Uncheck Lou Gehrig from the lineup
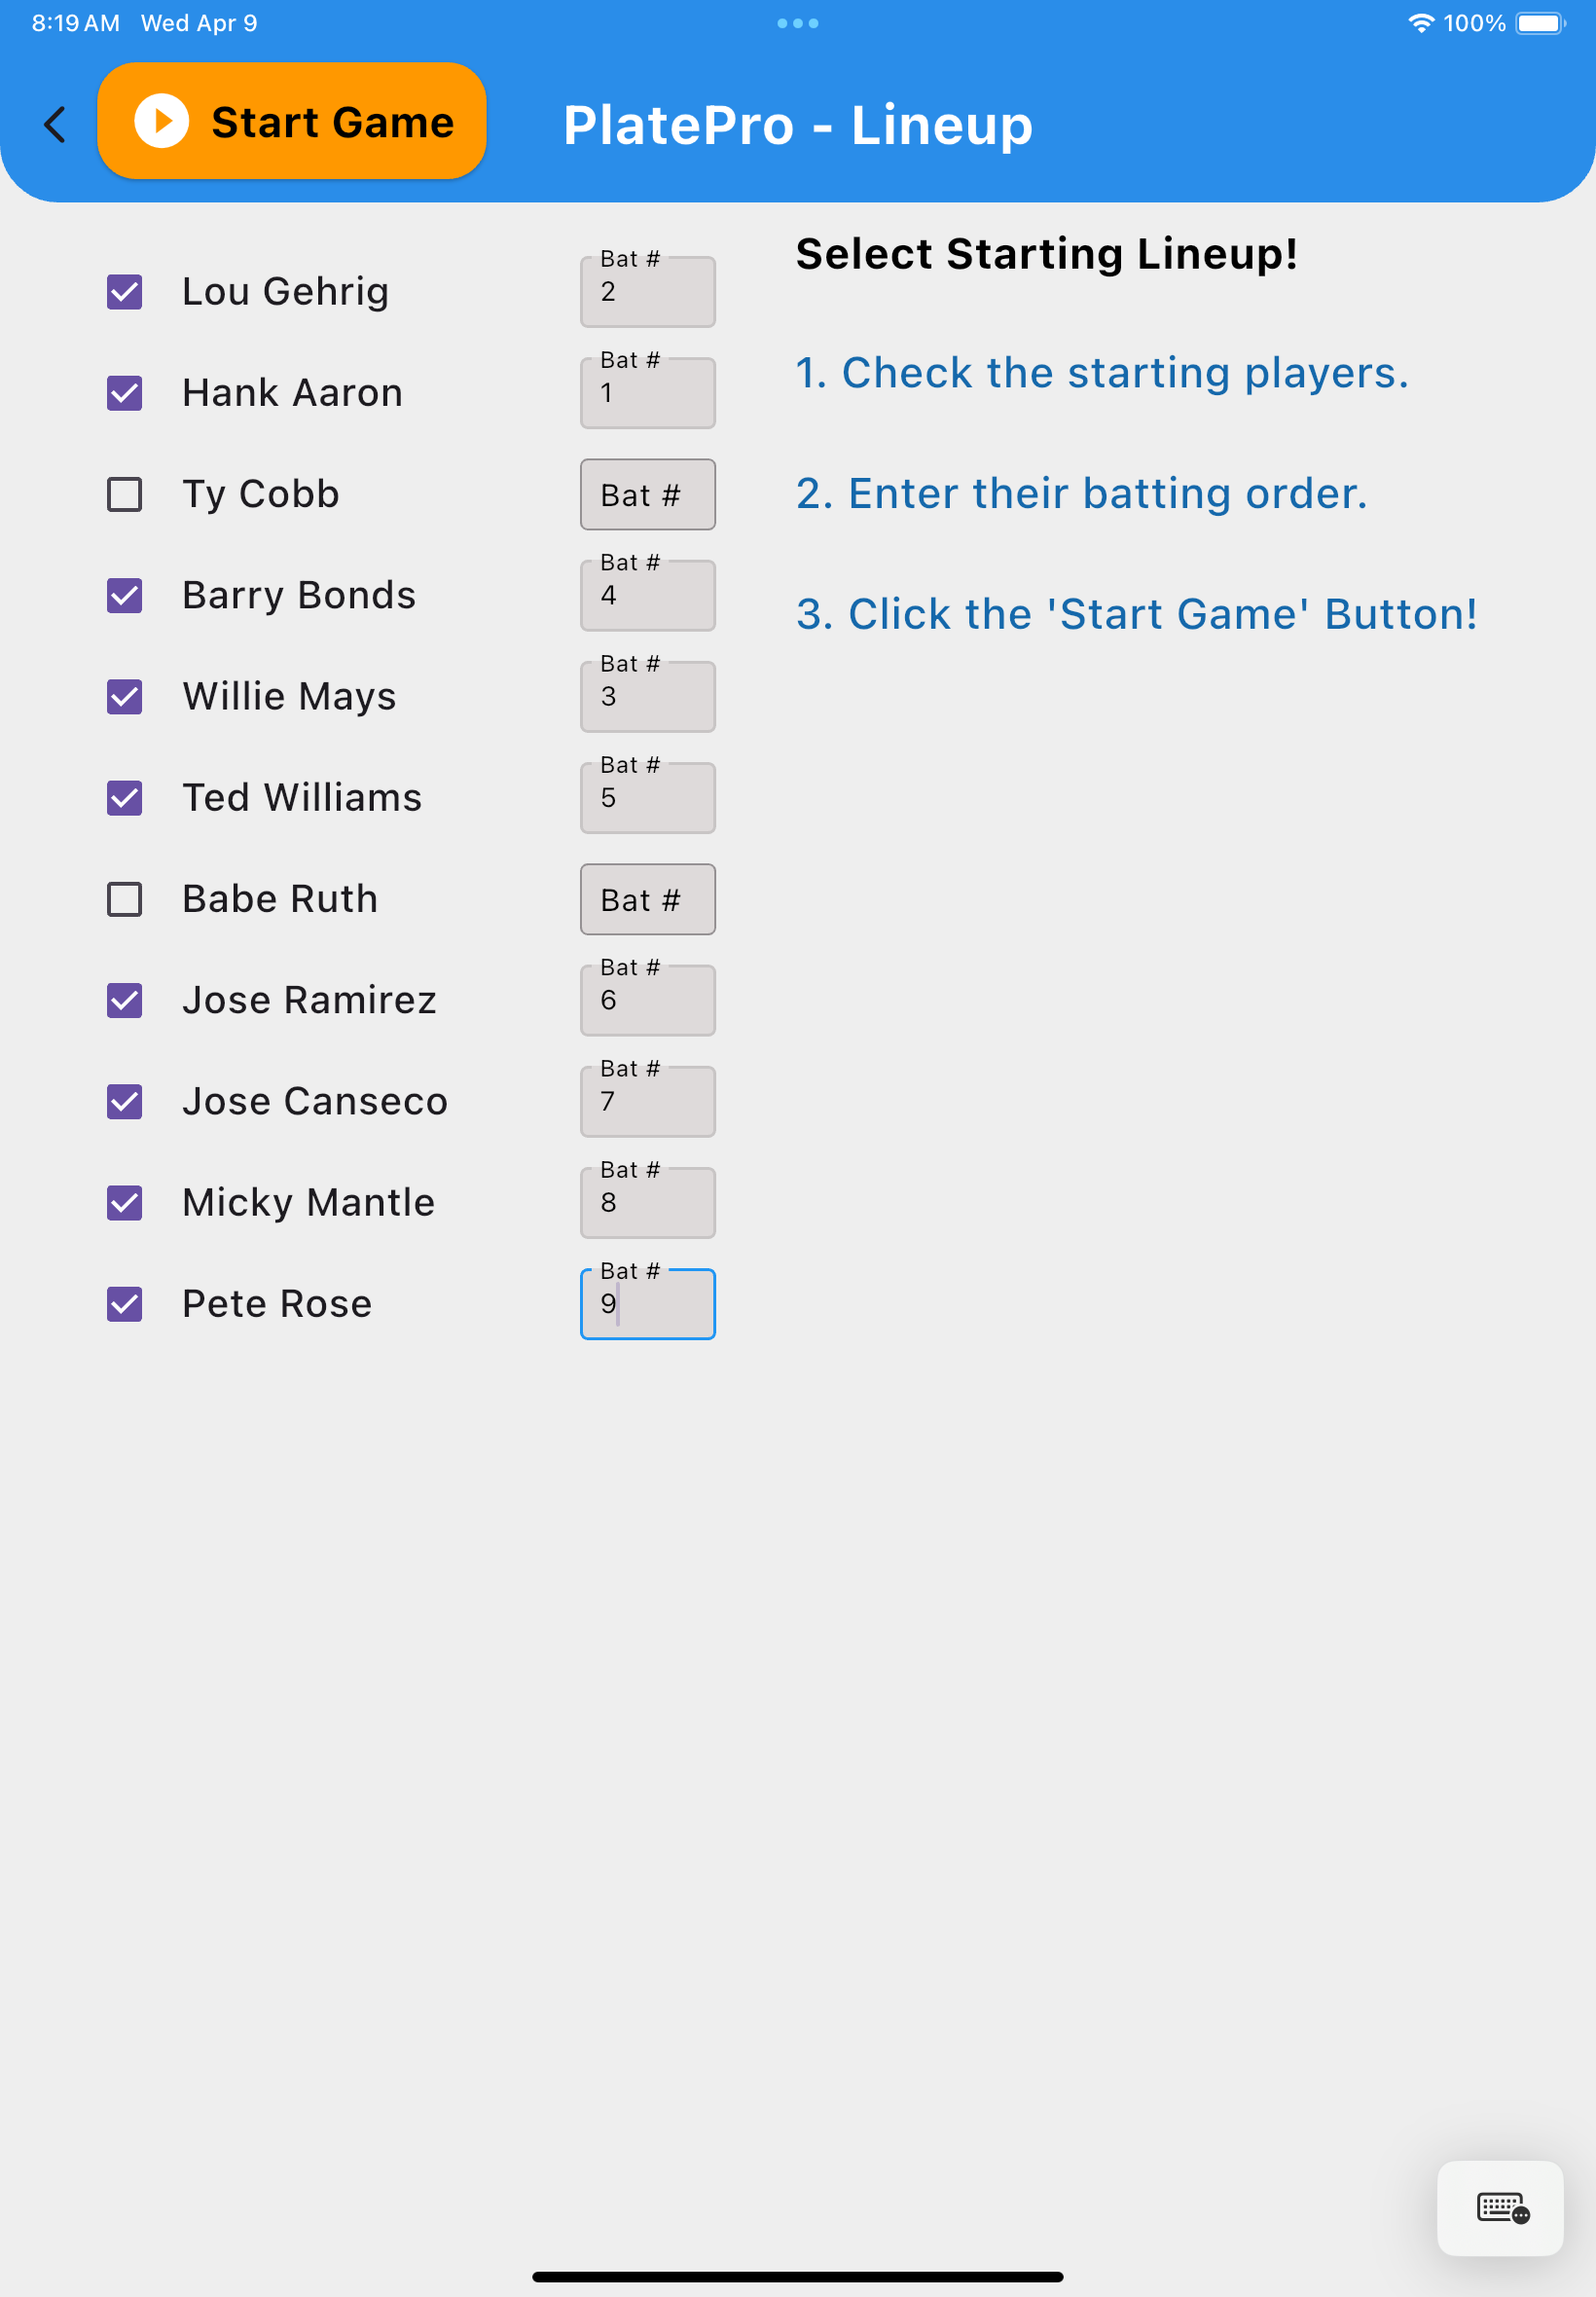 (x=124, y=292)
